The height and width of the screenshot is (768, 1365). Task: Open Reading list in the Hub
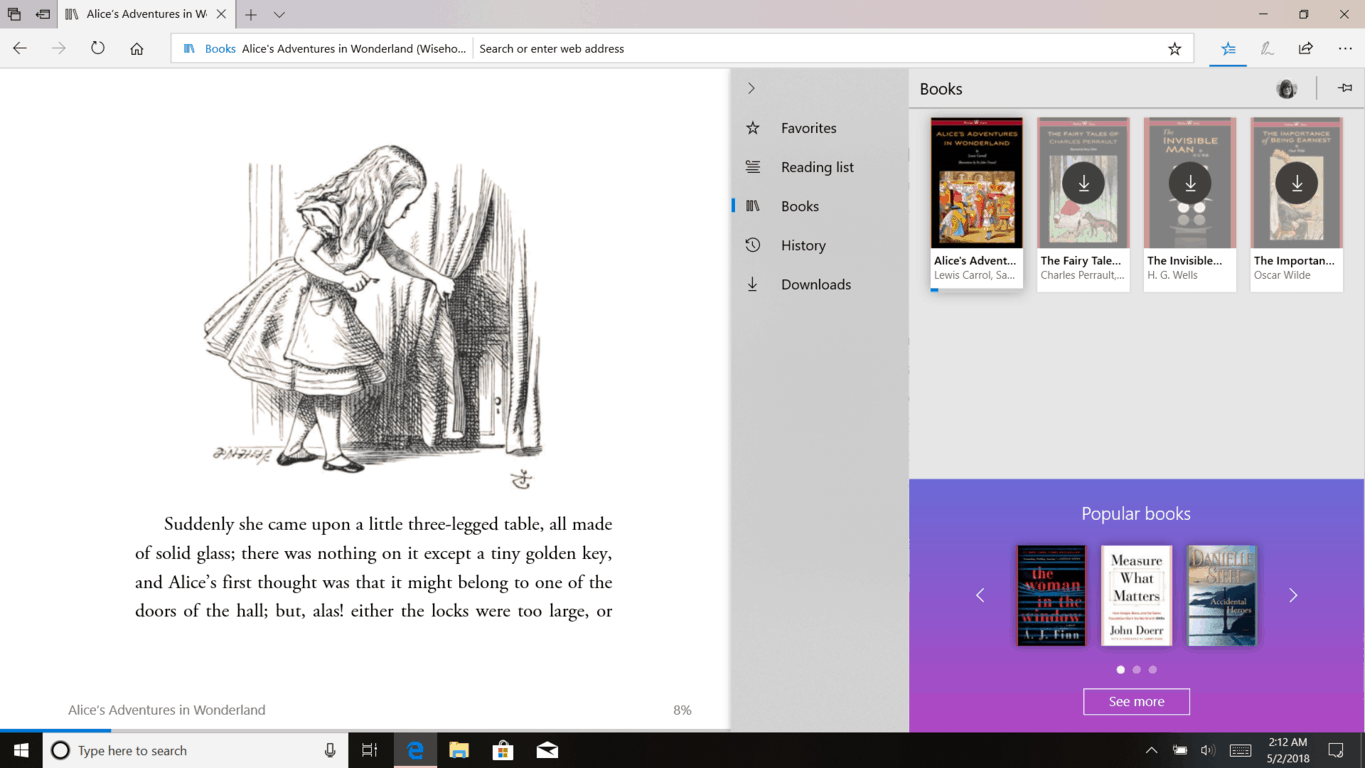[819, 167]
